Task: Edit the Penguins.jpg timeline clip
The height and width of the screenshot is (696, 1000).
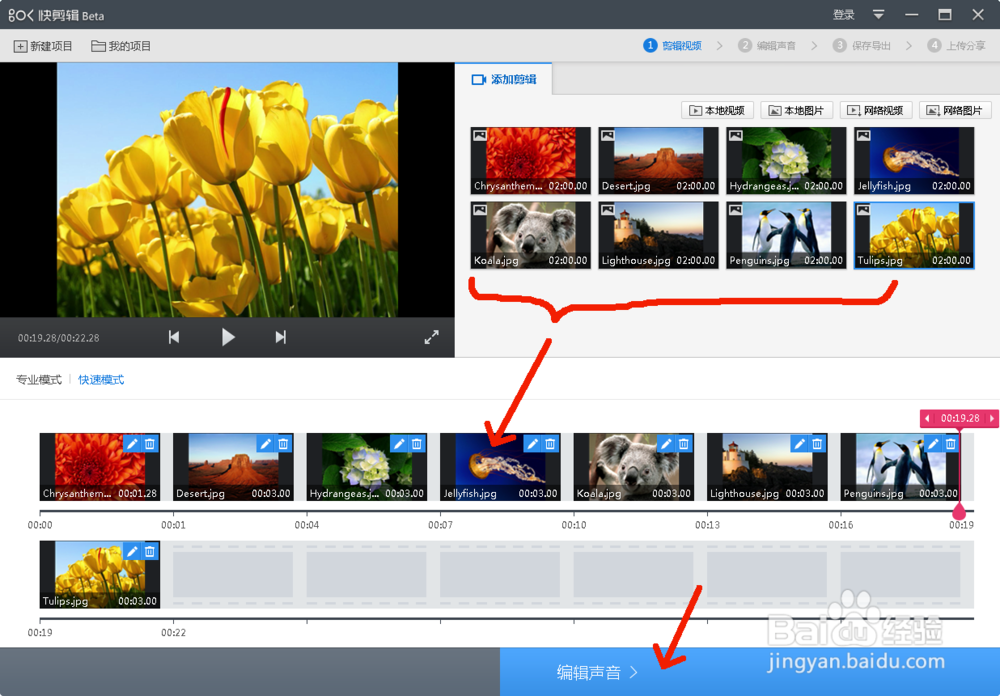Action: pyautogui.click(x=933, y=444)
